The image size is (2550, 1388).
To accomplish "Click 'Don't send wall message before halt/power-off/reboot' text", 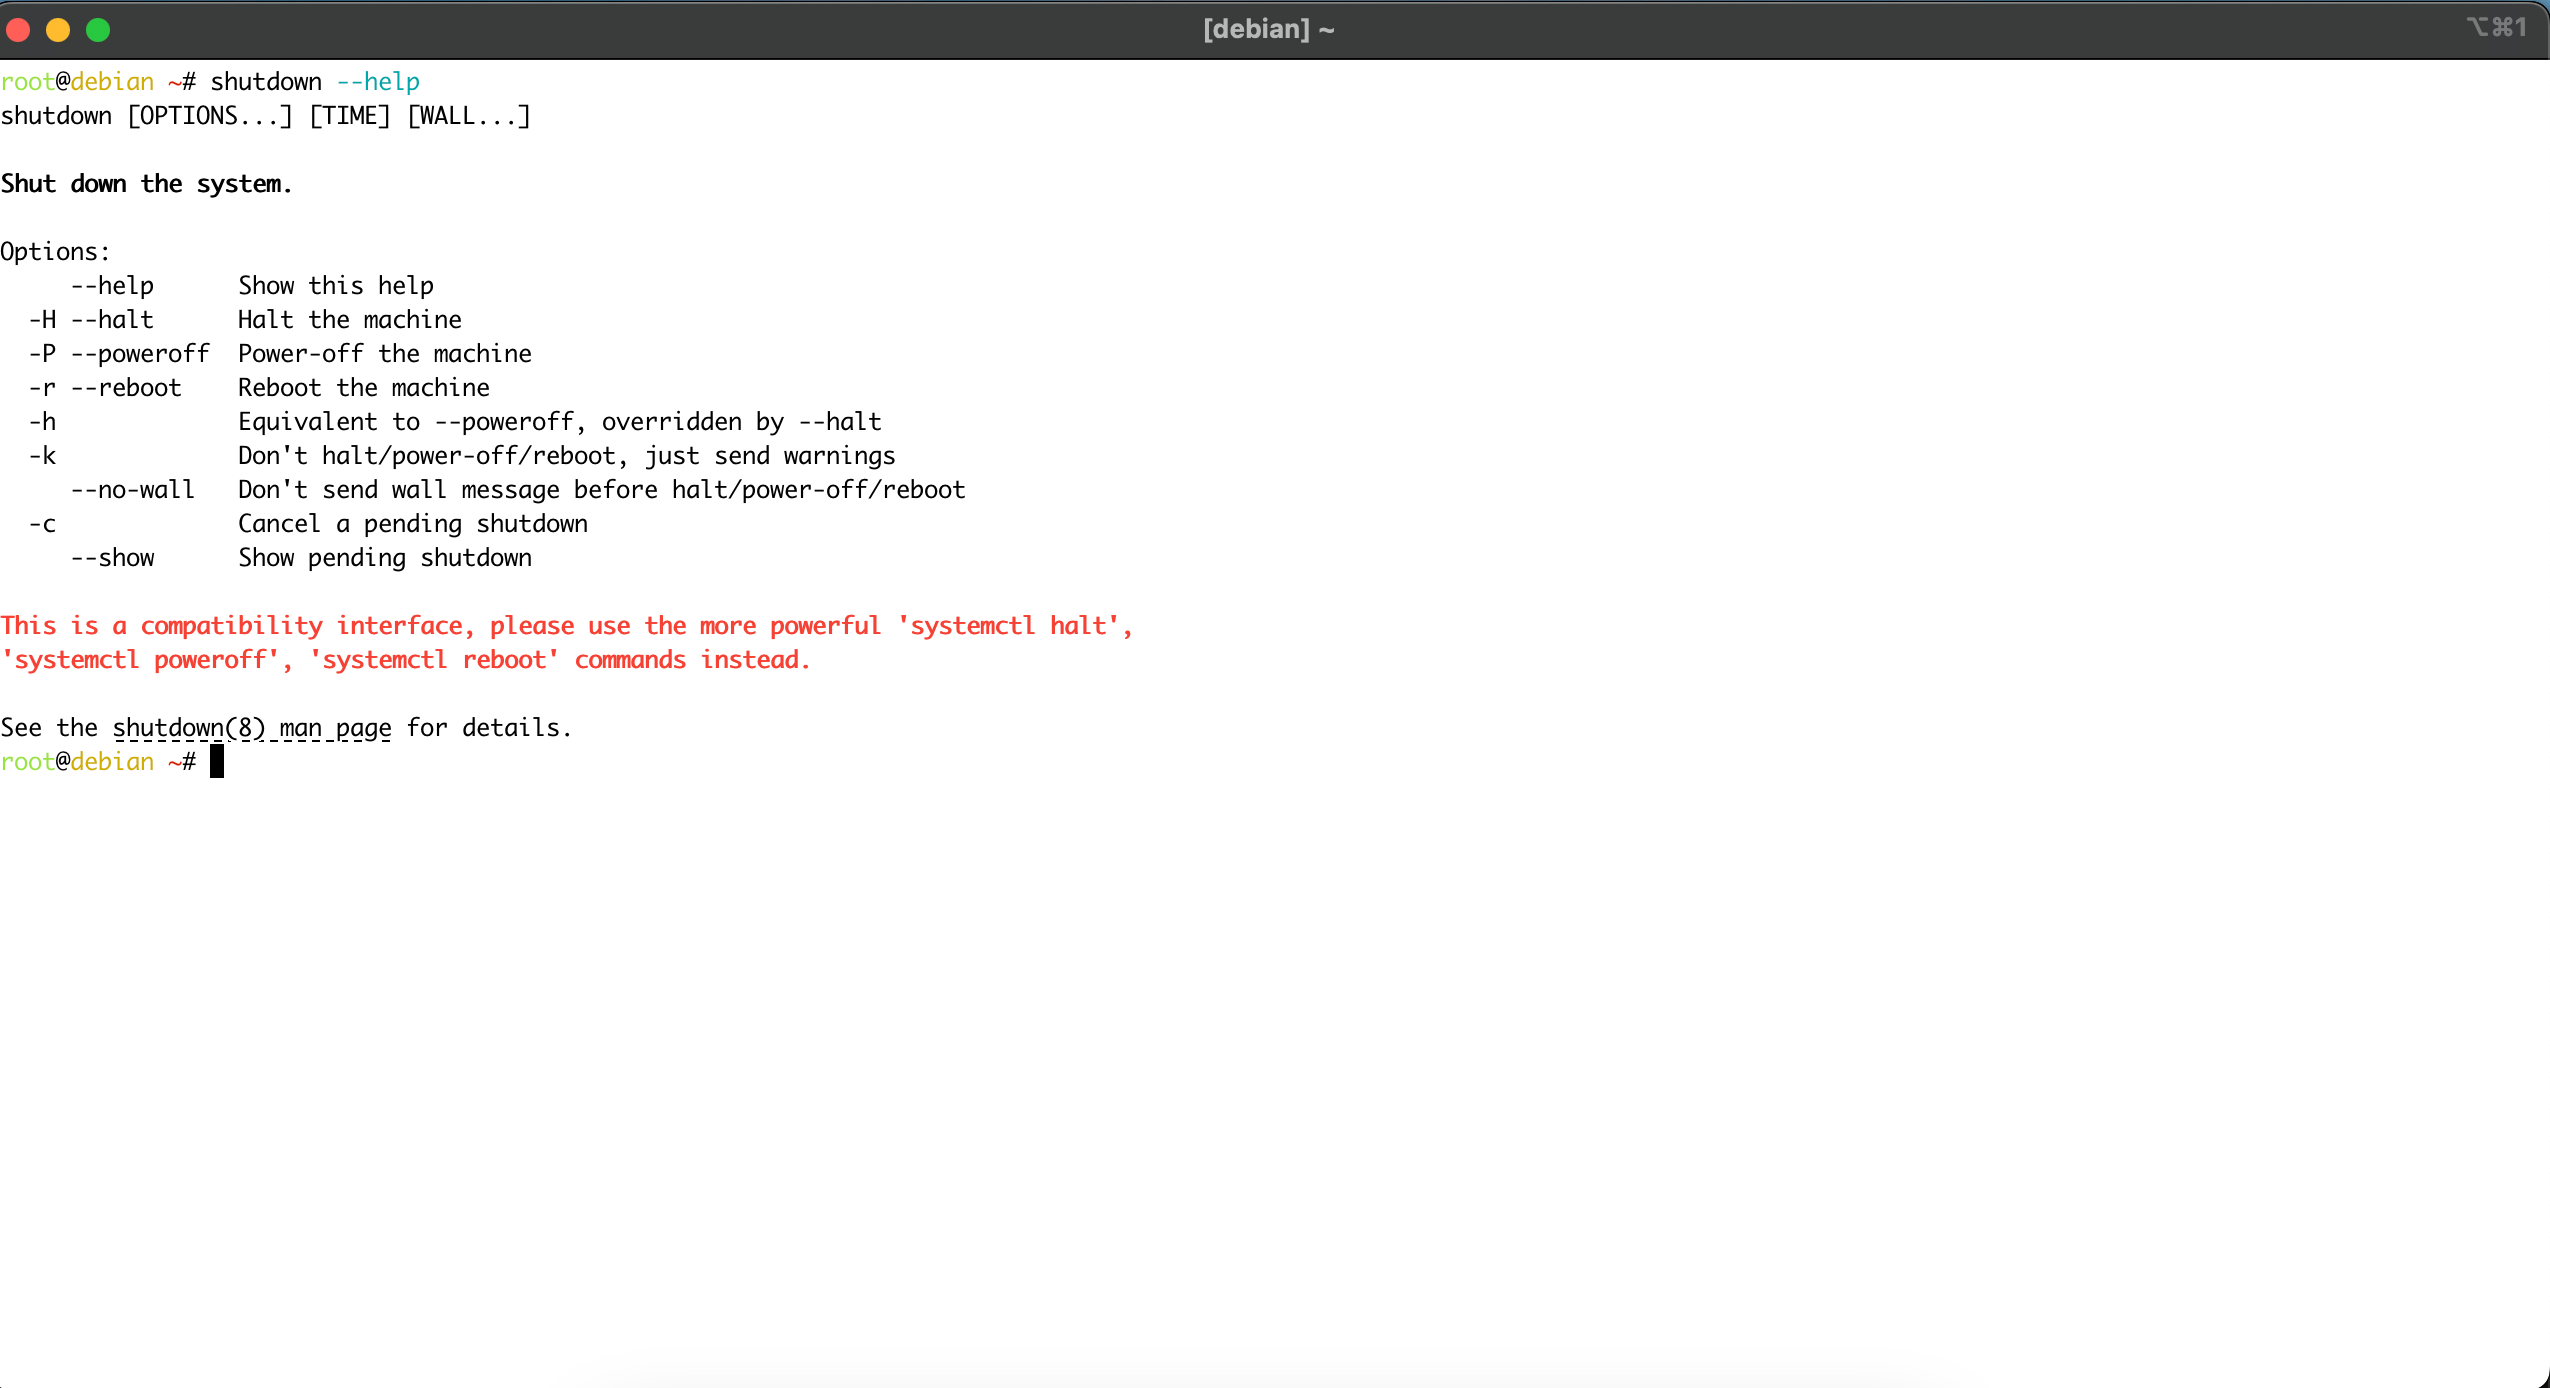I will coord(602,490).
